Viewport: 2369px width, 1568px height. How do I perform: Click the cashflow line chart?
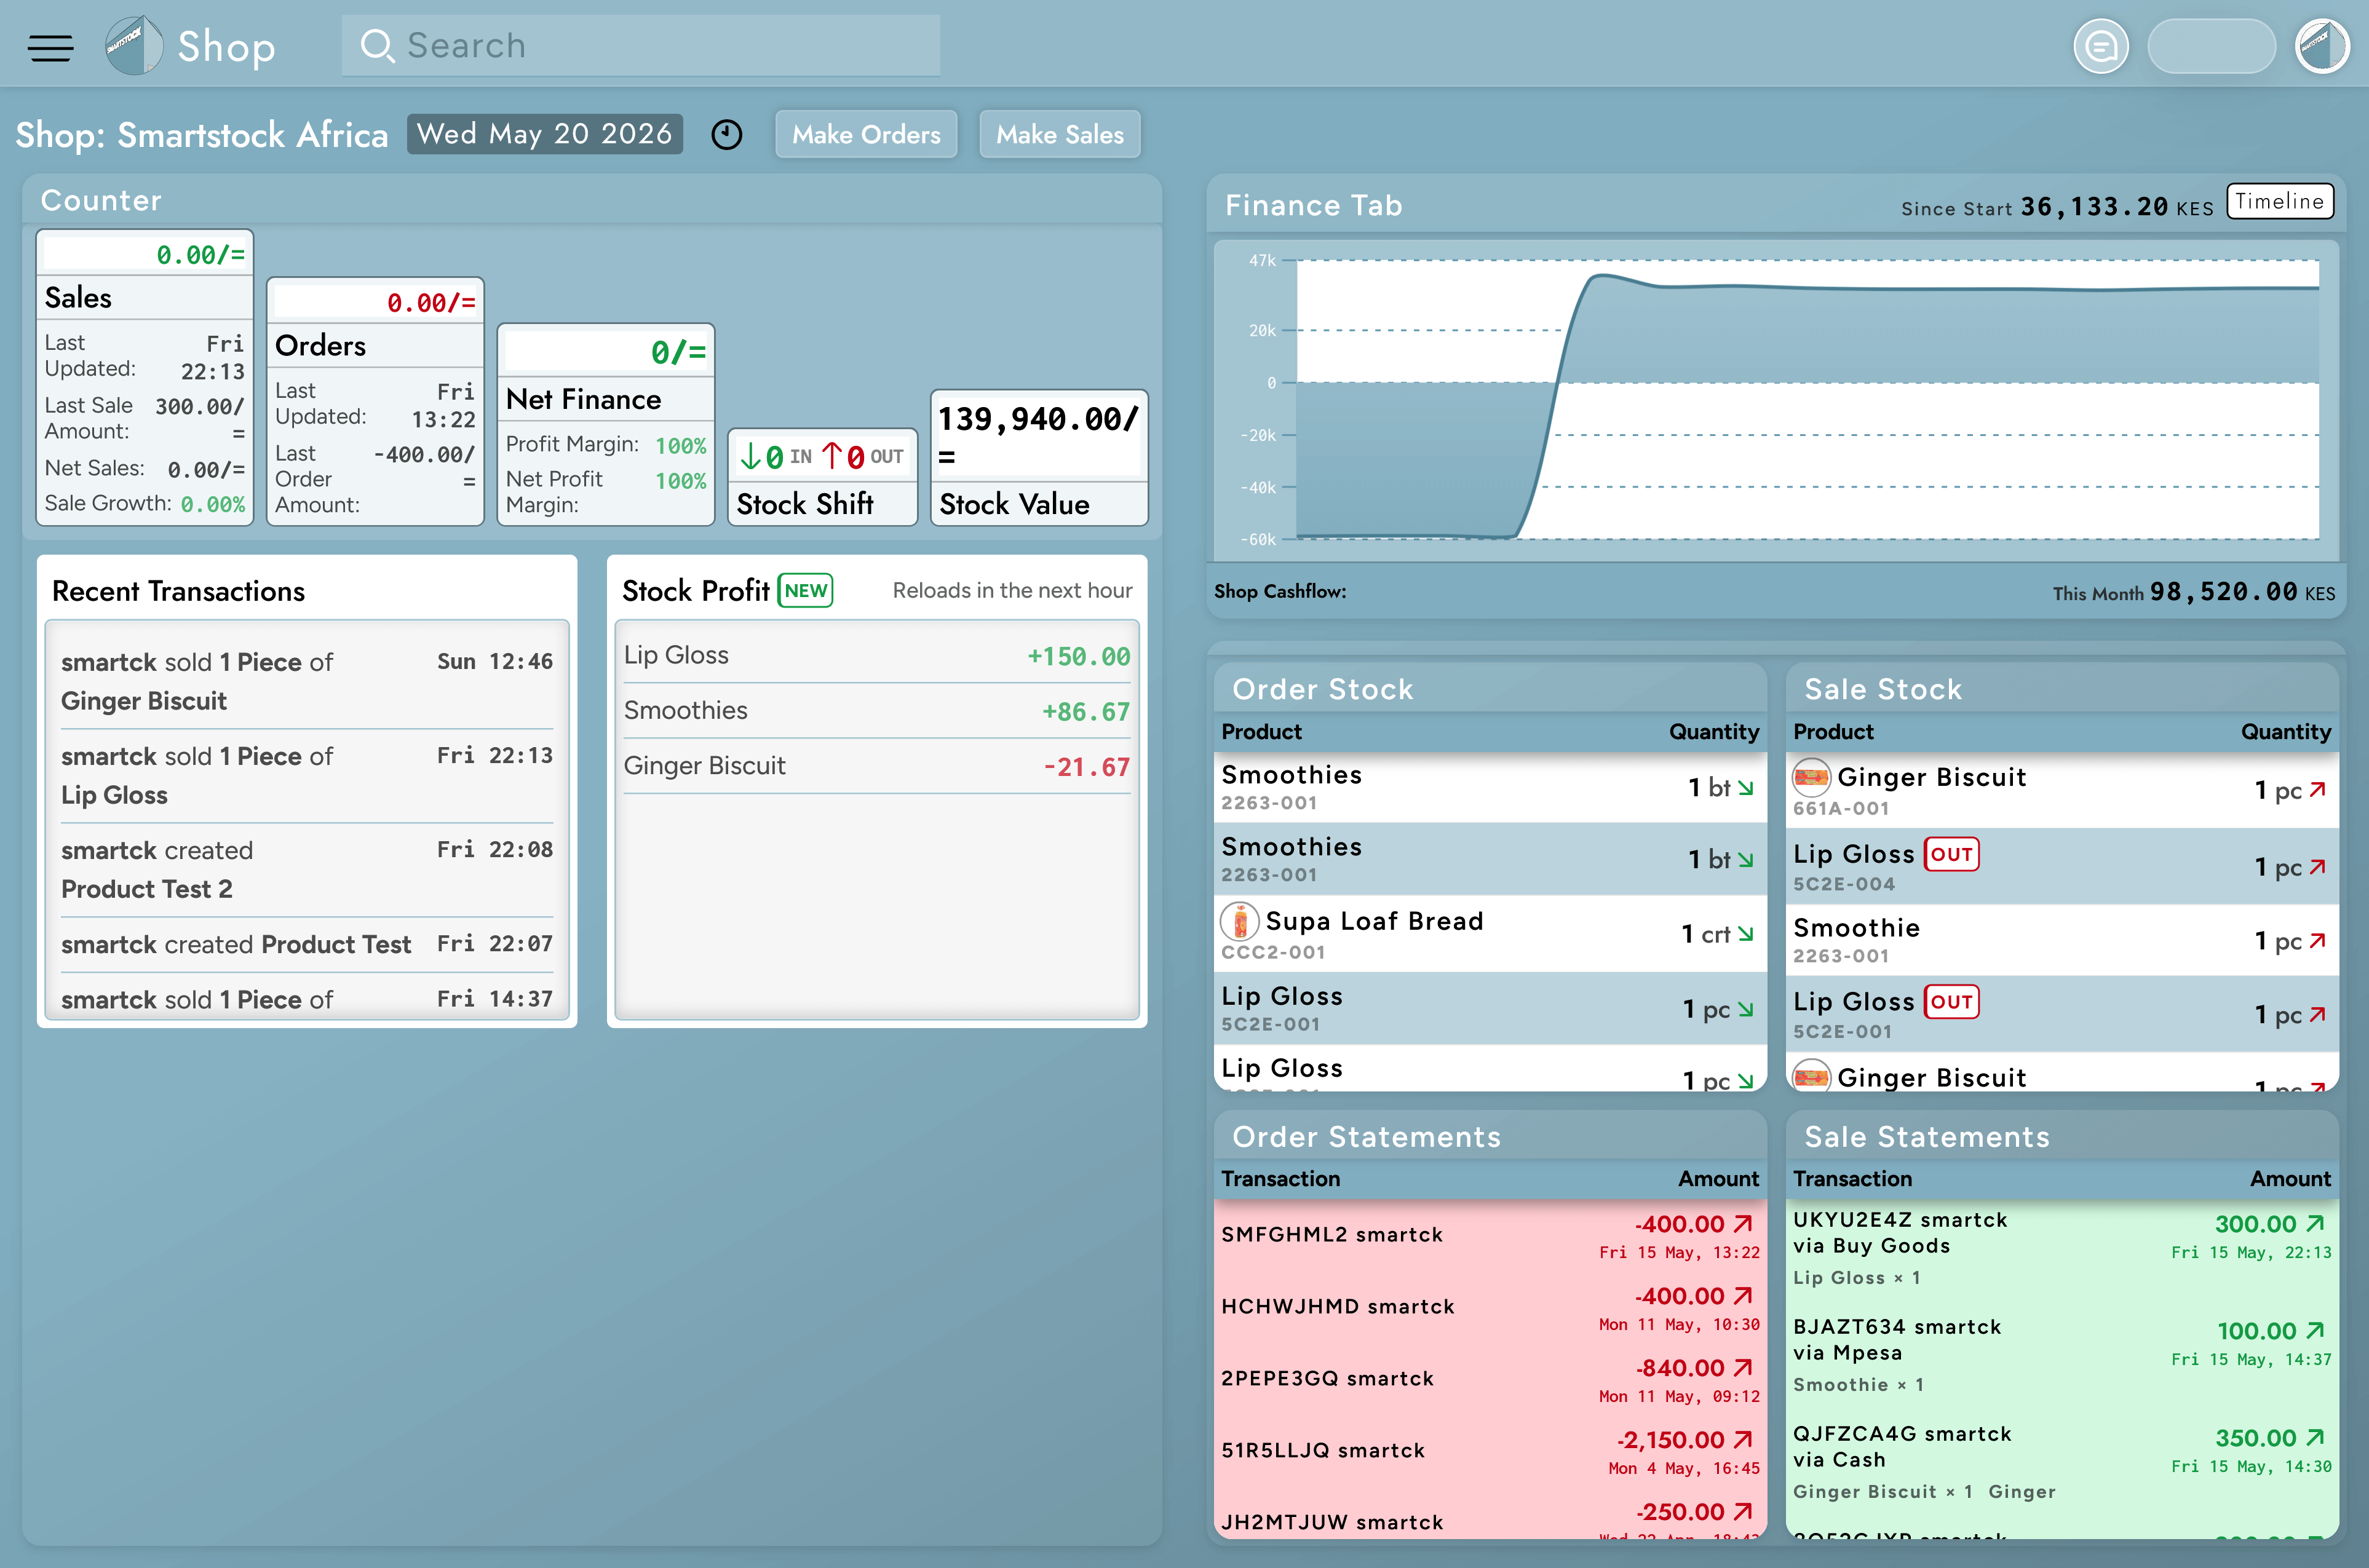pyautogui.click(x=1777, y=400)
